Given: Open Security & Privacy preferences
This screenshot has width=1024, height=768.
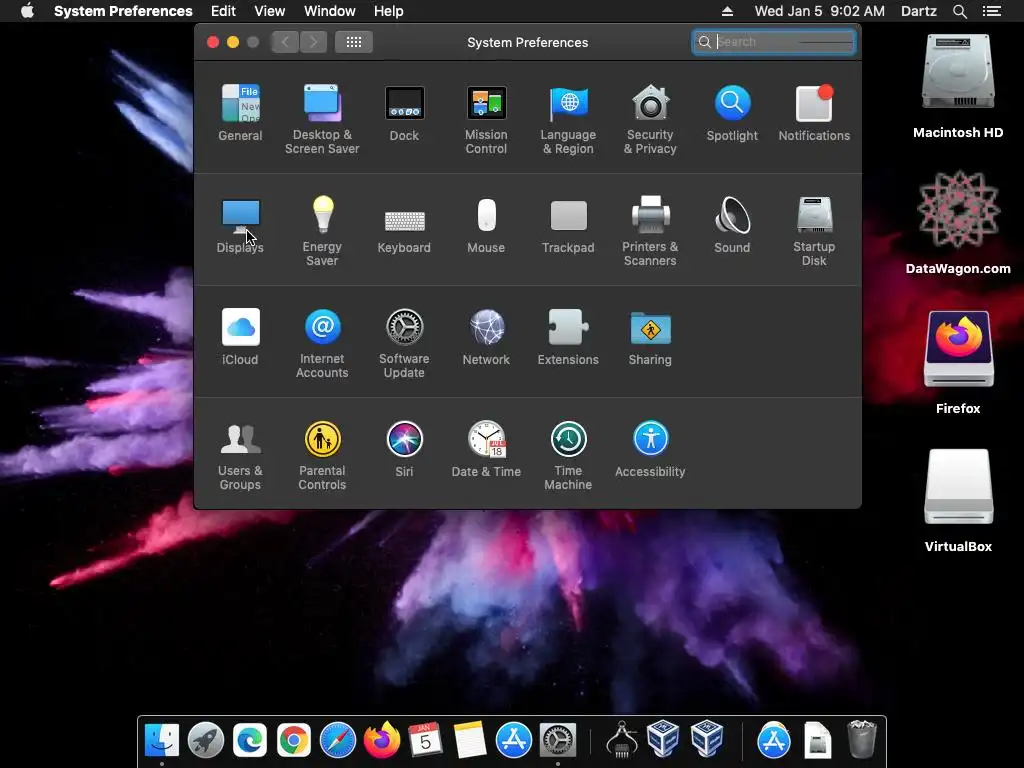Looking at the screenshot, I should [x=650, y=119].
